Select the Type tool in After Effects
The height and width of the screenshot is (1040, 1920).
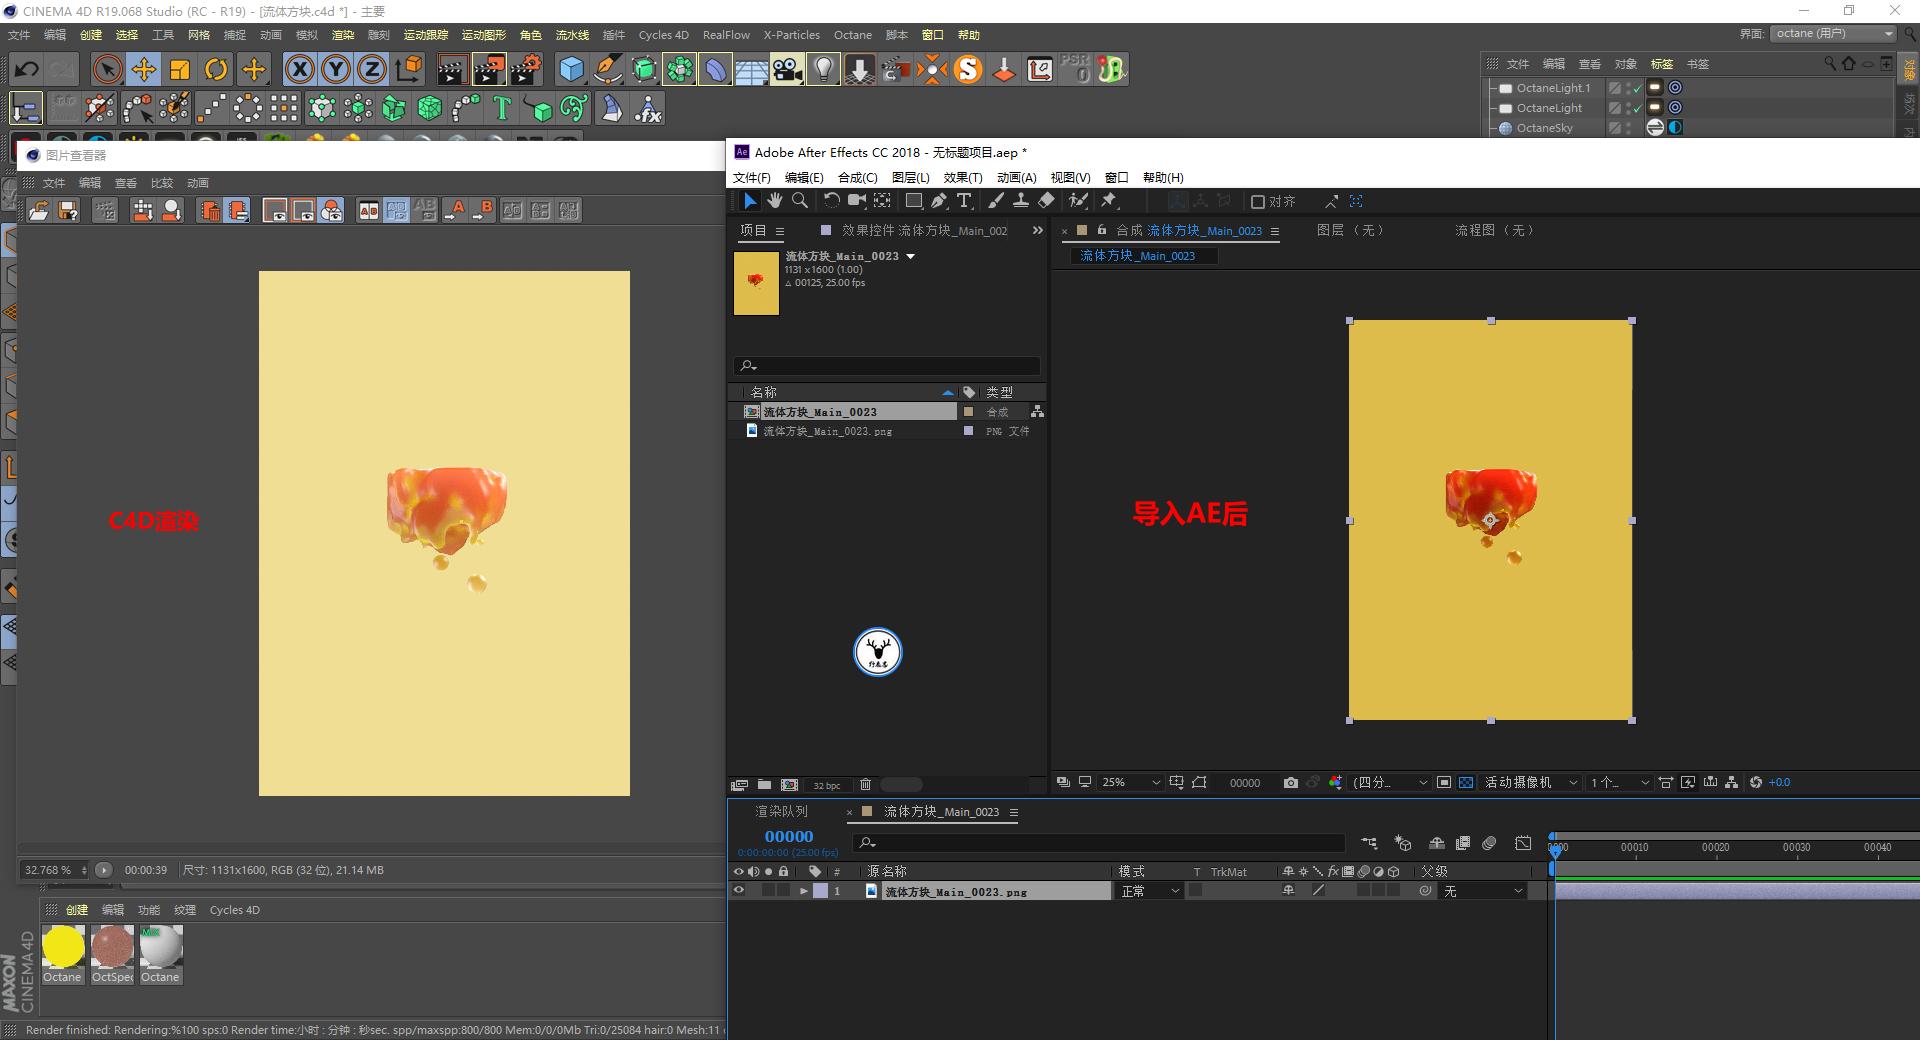[x=964, y=201]
